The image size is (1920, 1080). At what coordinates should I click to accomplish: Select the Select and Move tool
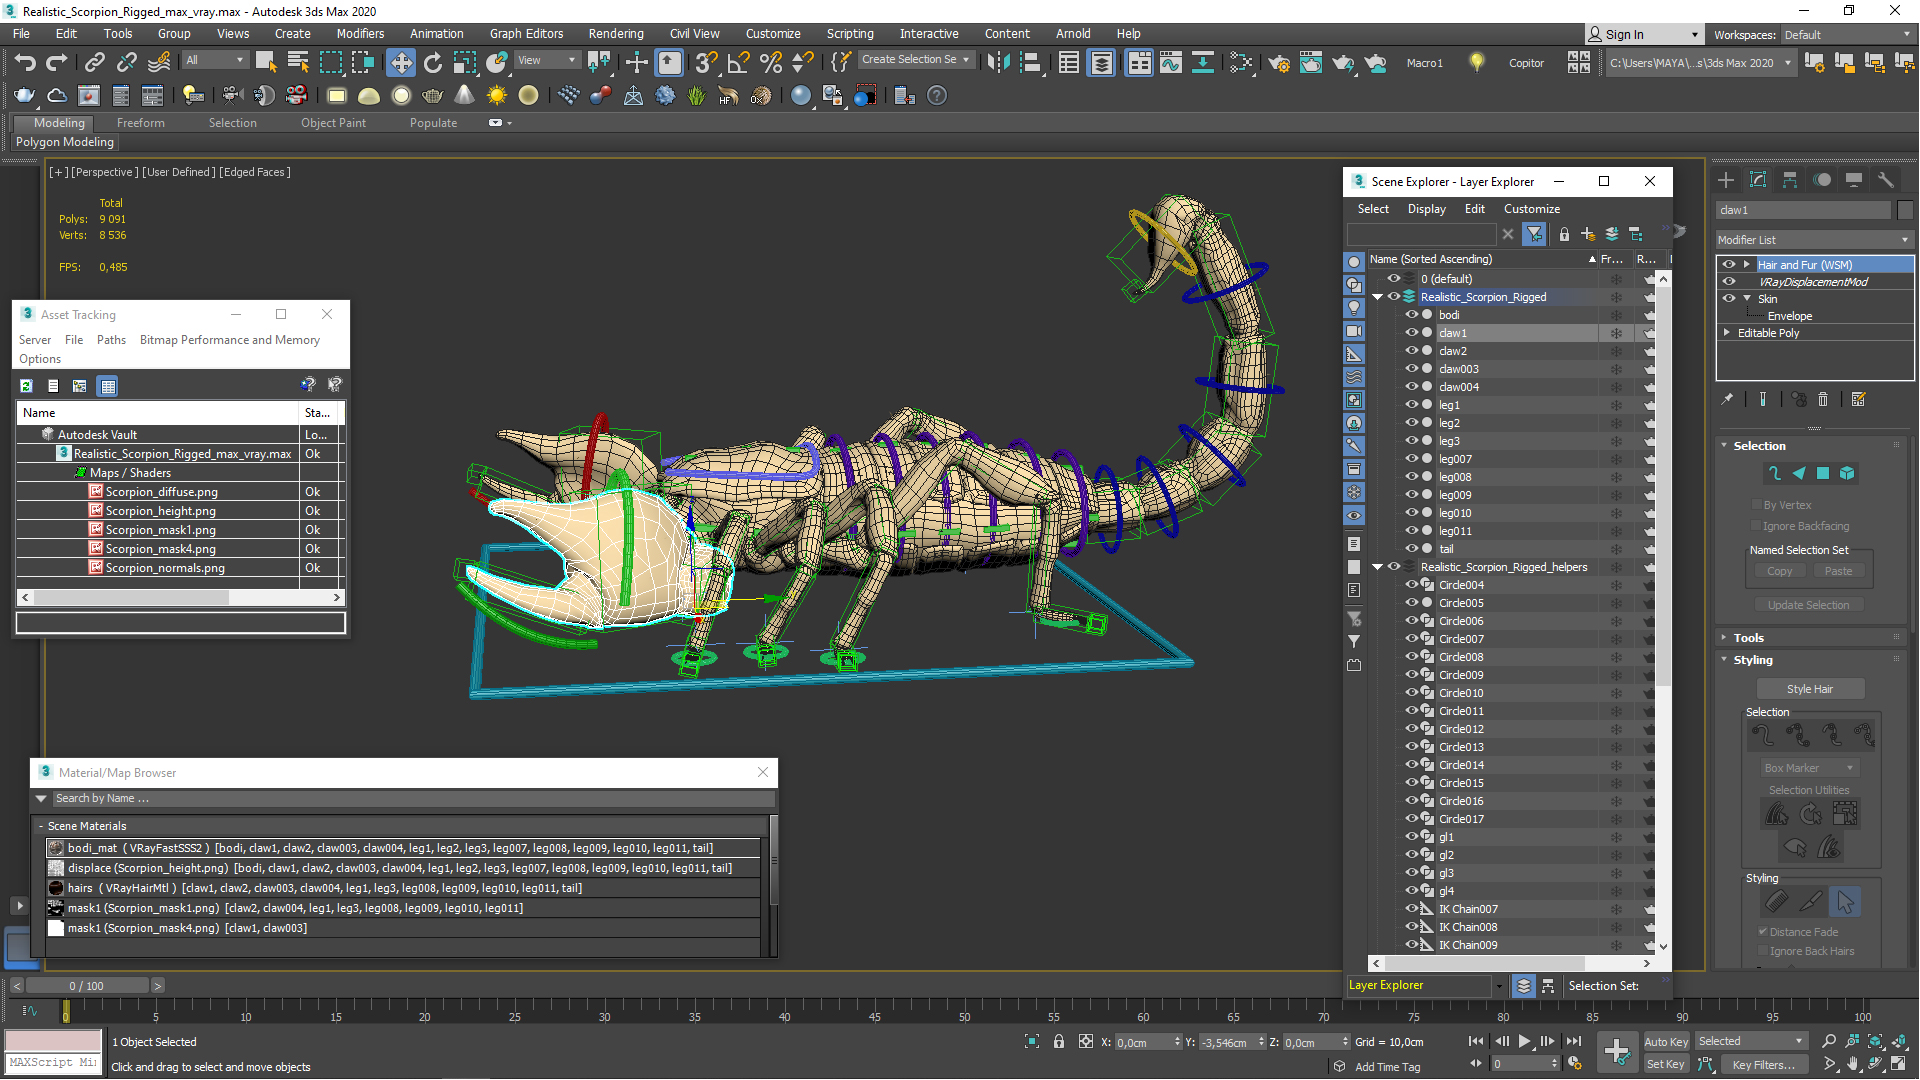coord(400,63)
